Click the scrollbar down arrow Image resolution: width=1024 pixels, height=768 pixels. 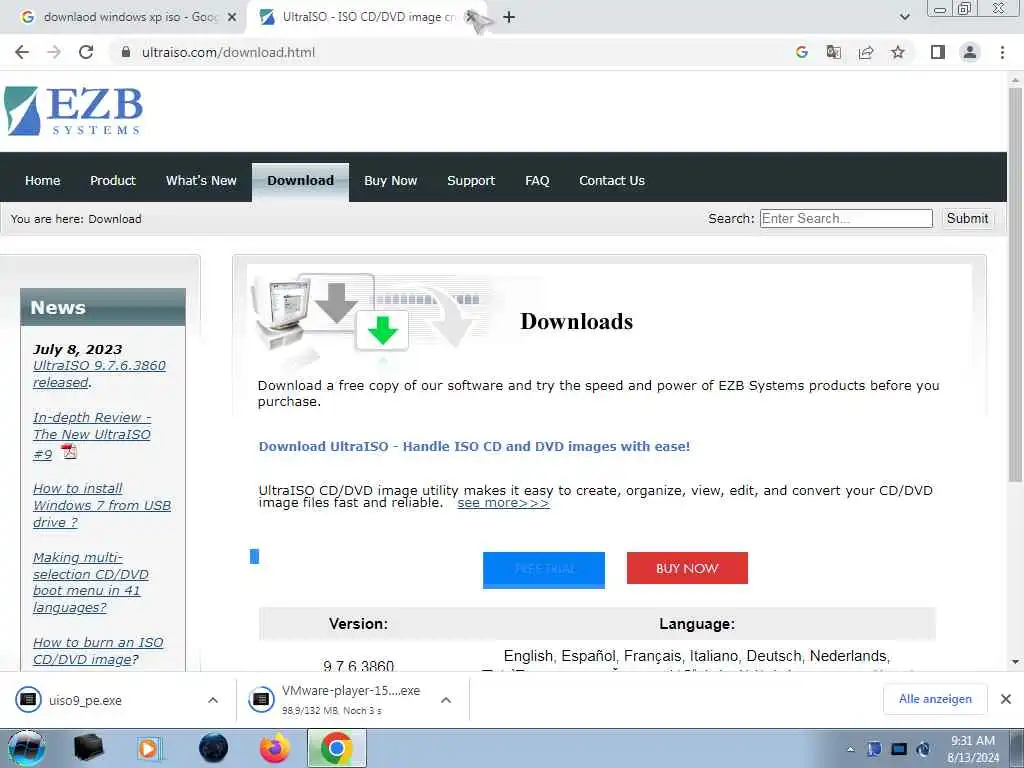point(1015,662)
